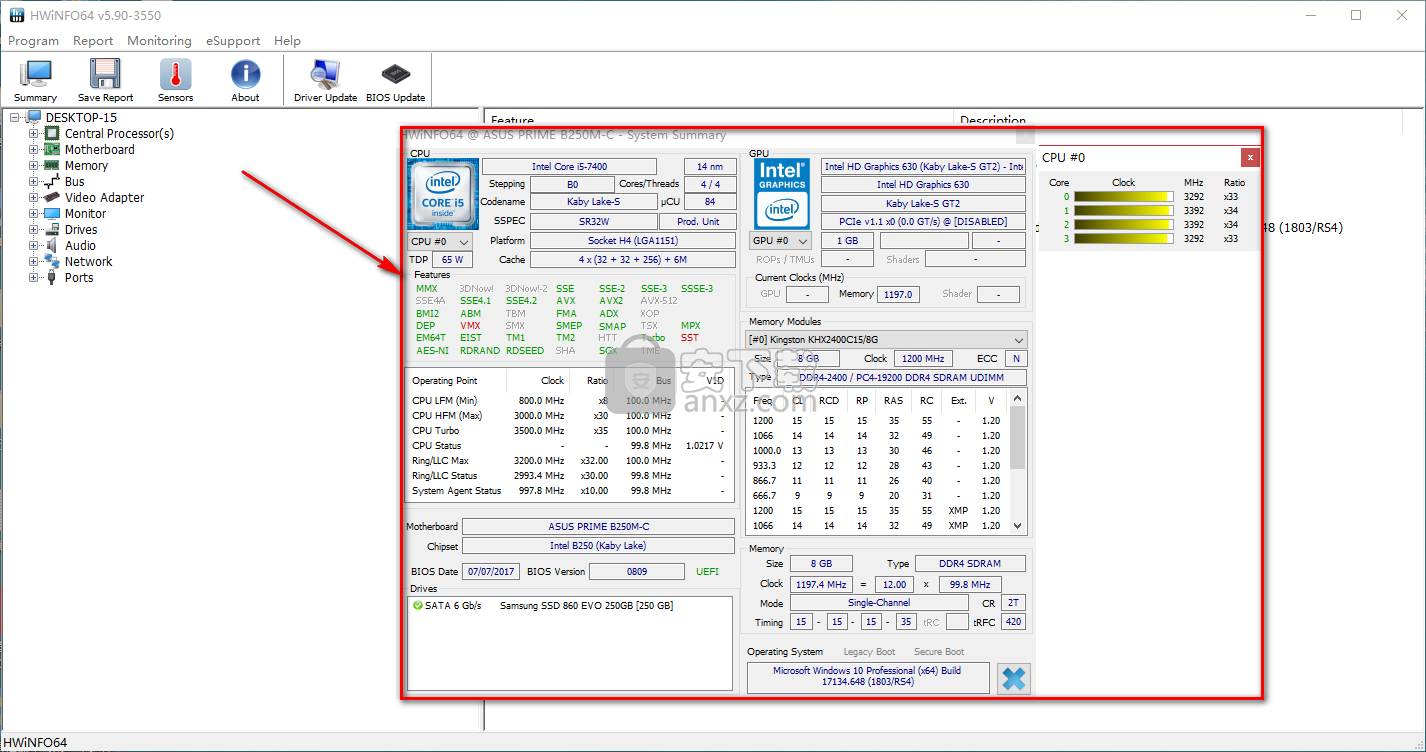Collapse the DESKTOP-15 root node

point(15,117)
